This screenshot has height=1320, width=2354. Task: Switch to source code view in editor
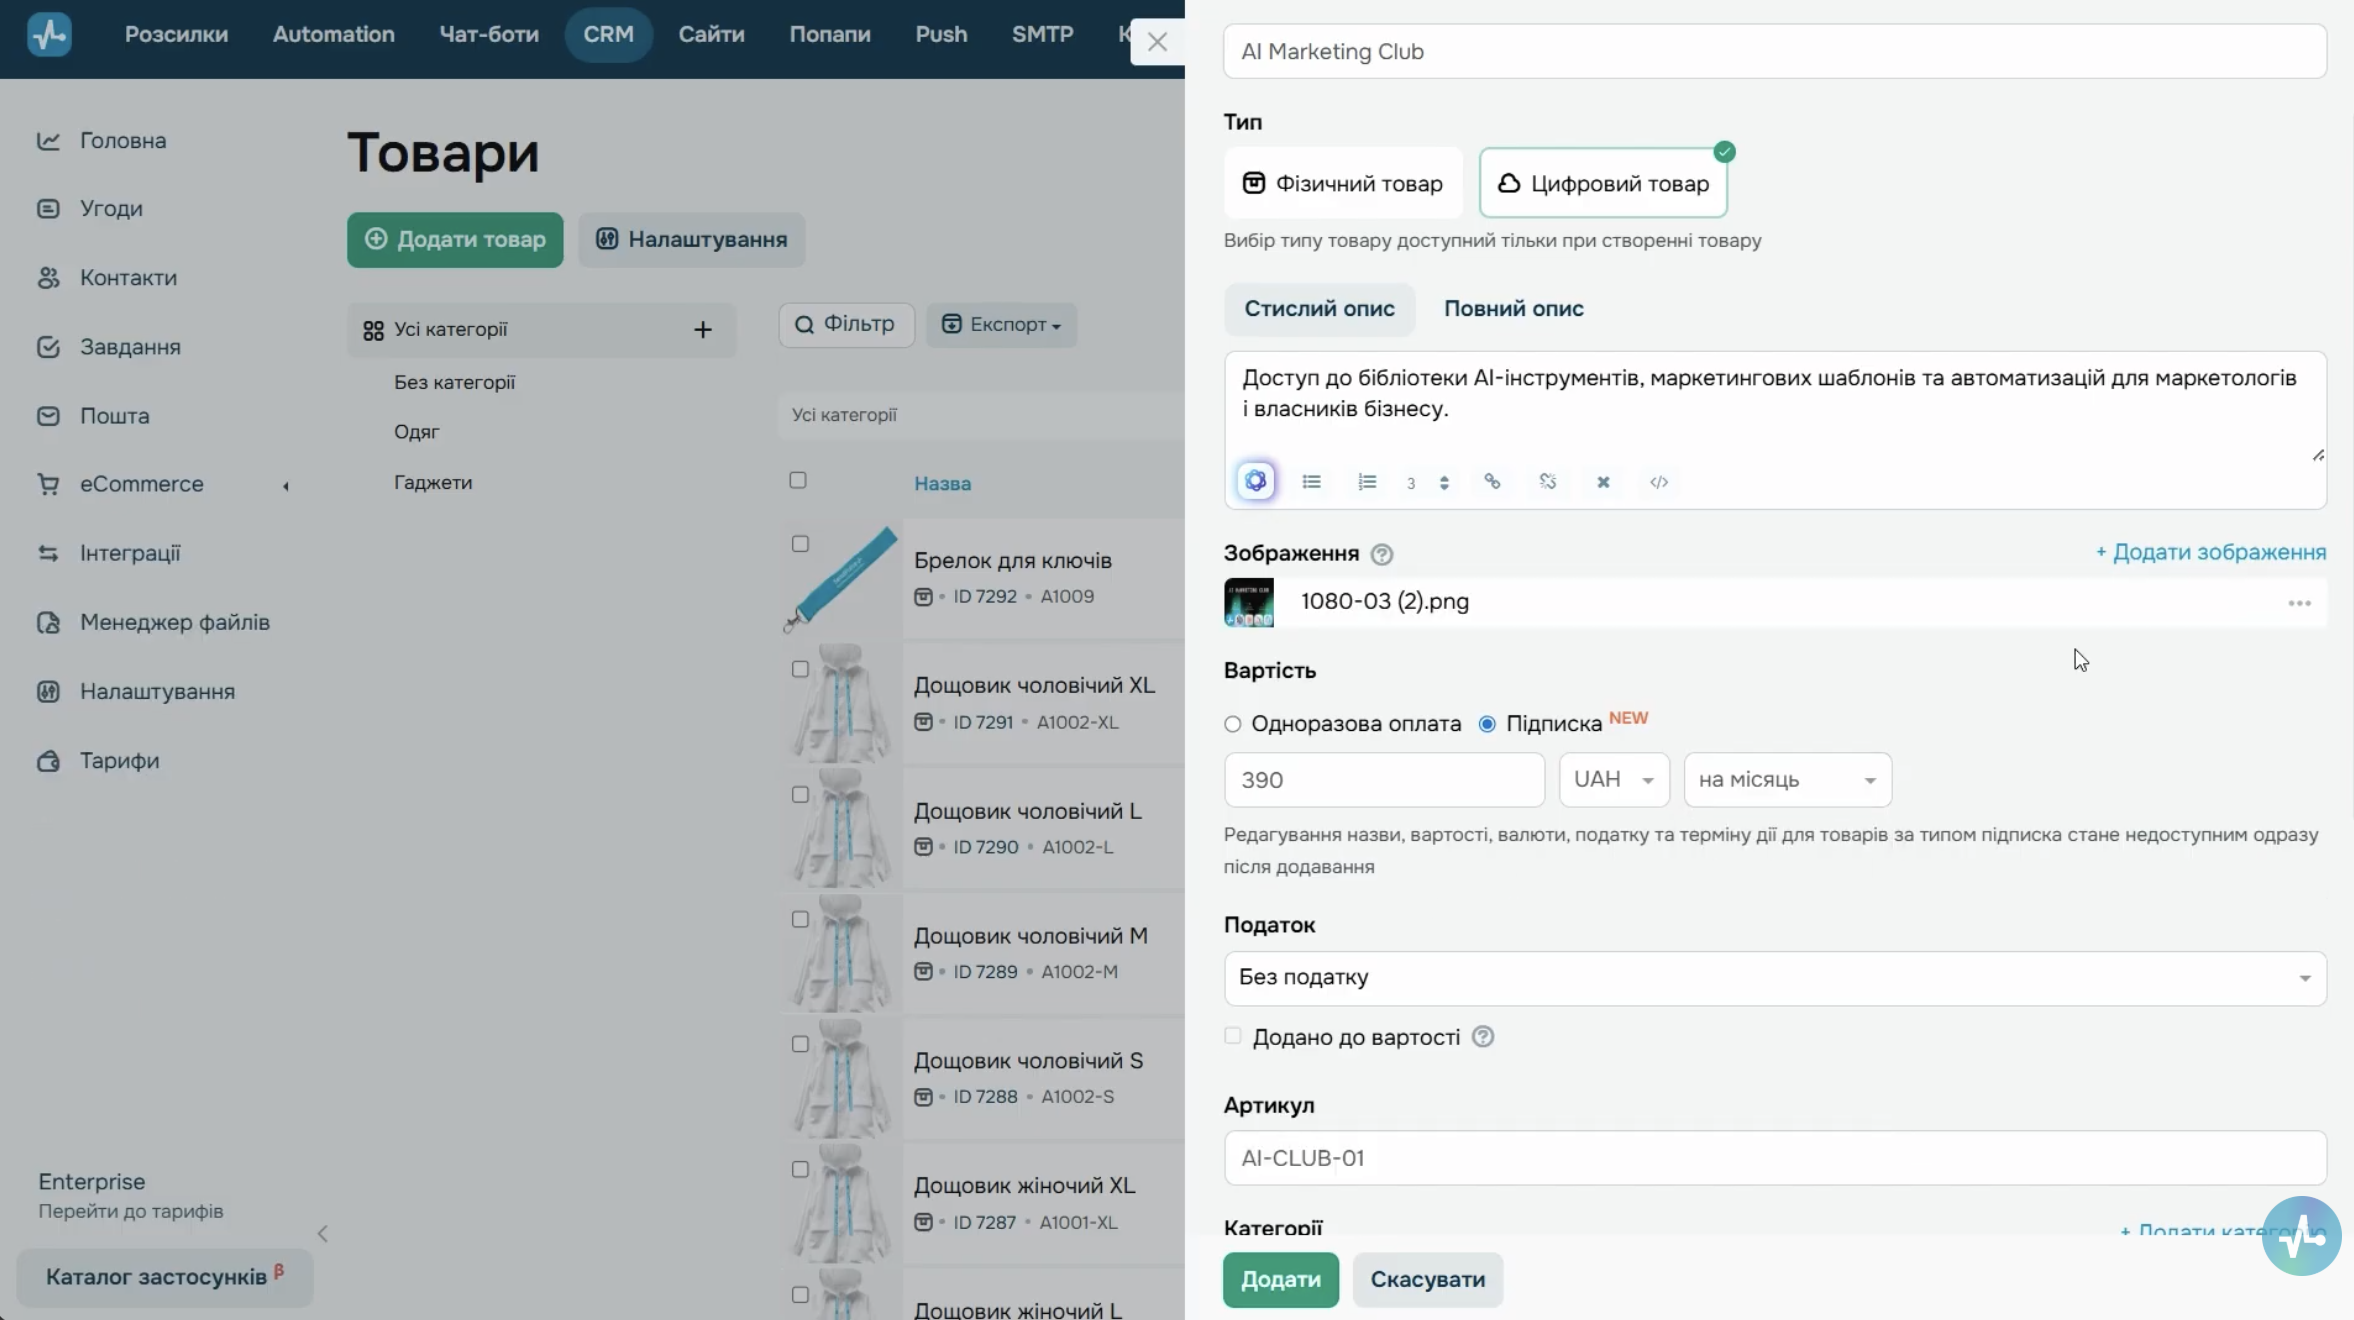pos(1659,482)
